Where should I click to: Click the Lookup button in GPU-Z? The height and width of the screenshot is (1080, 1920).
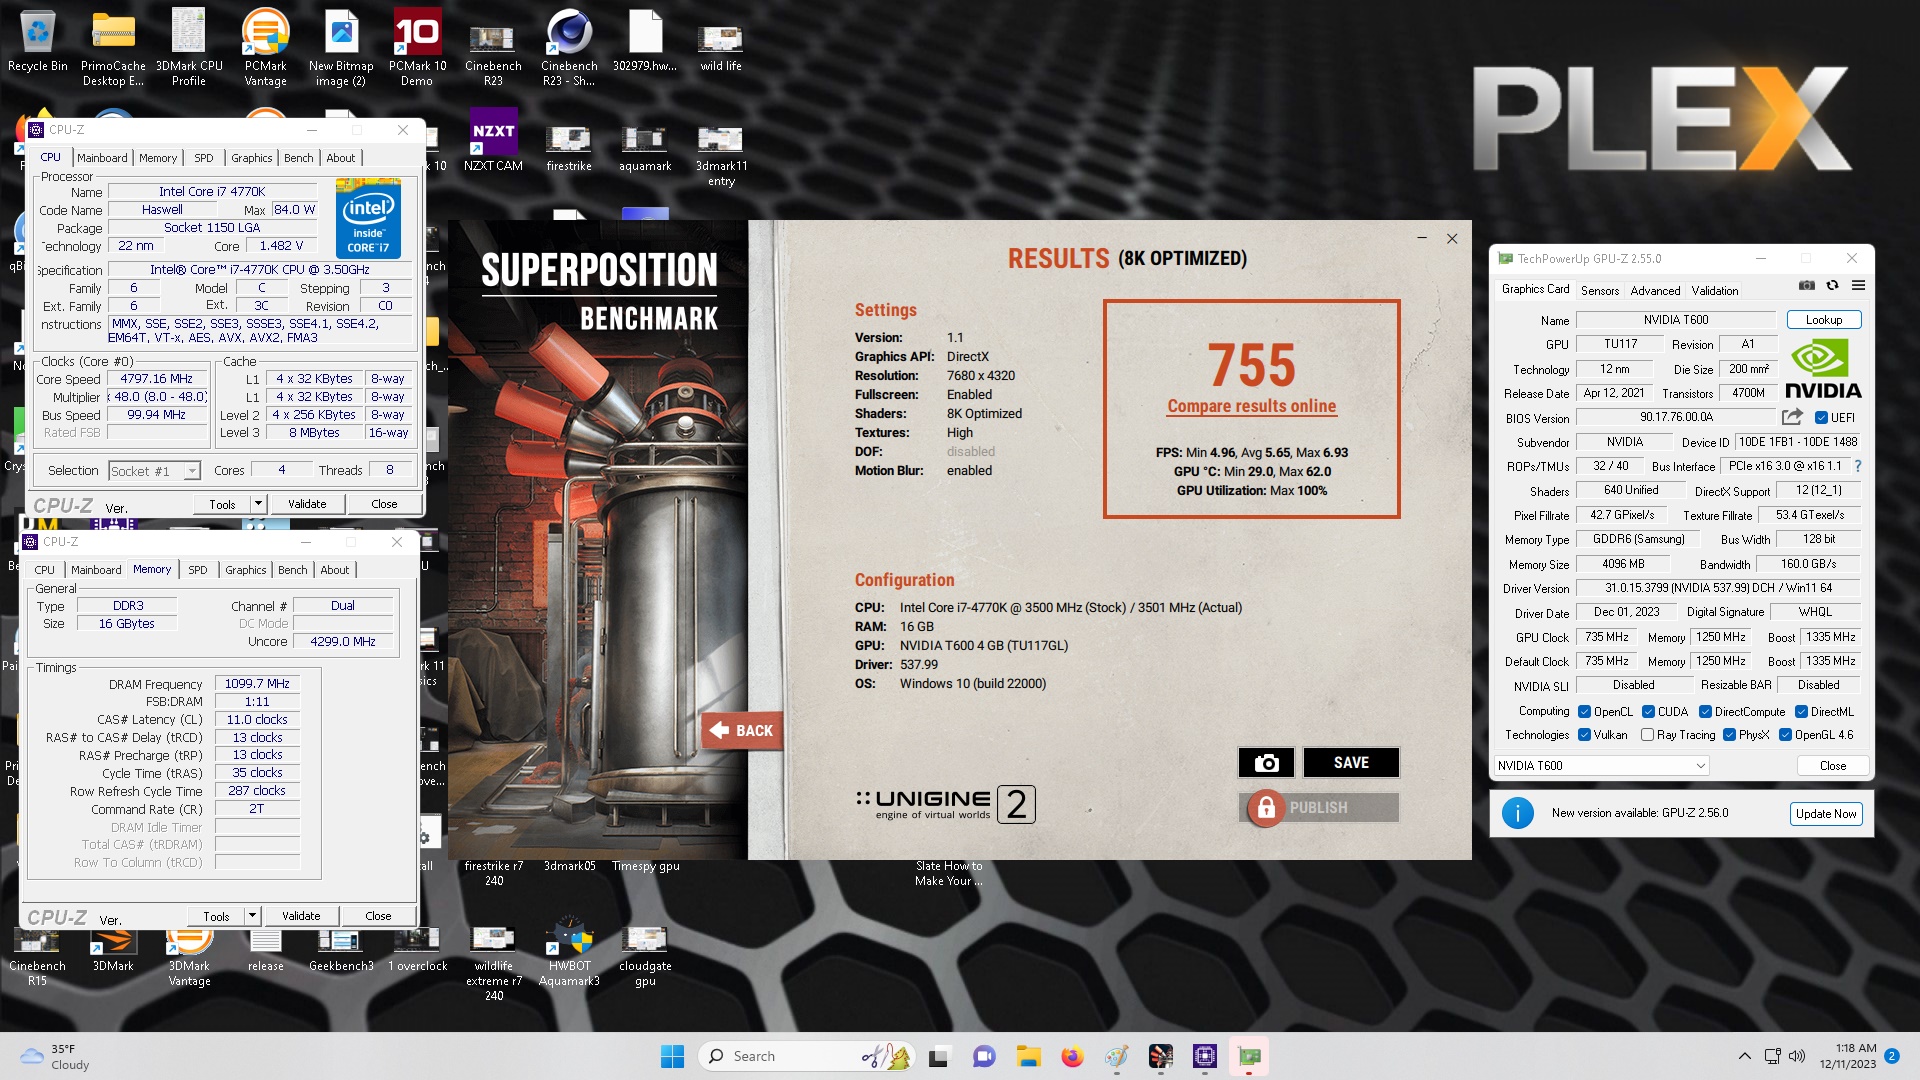coord(1824,320)
